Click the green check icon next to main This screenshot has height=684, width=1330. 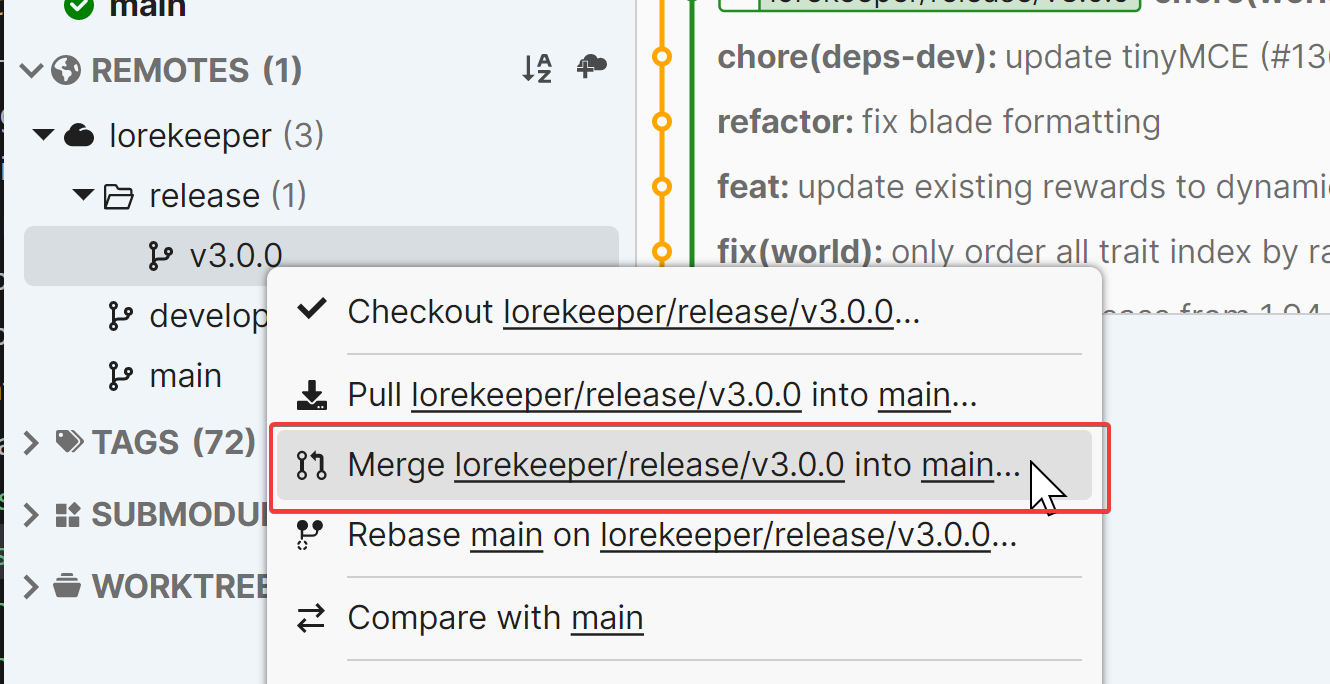78,8
